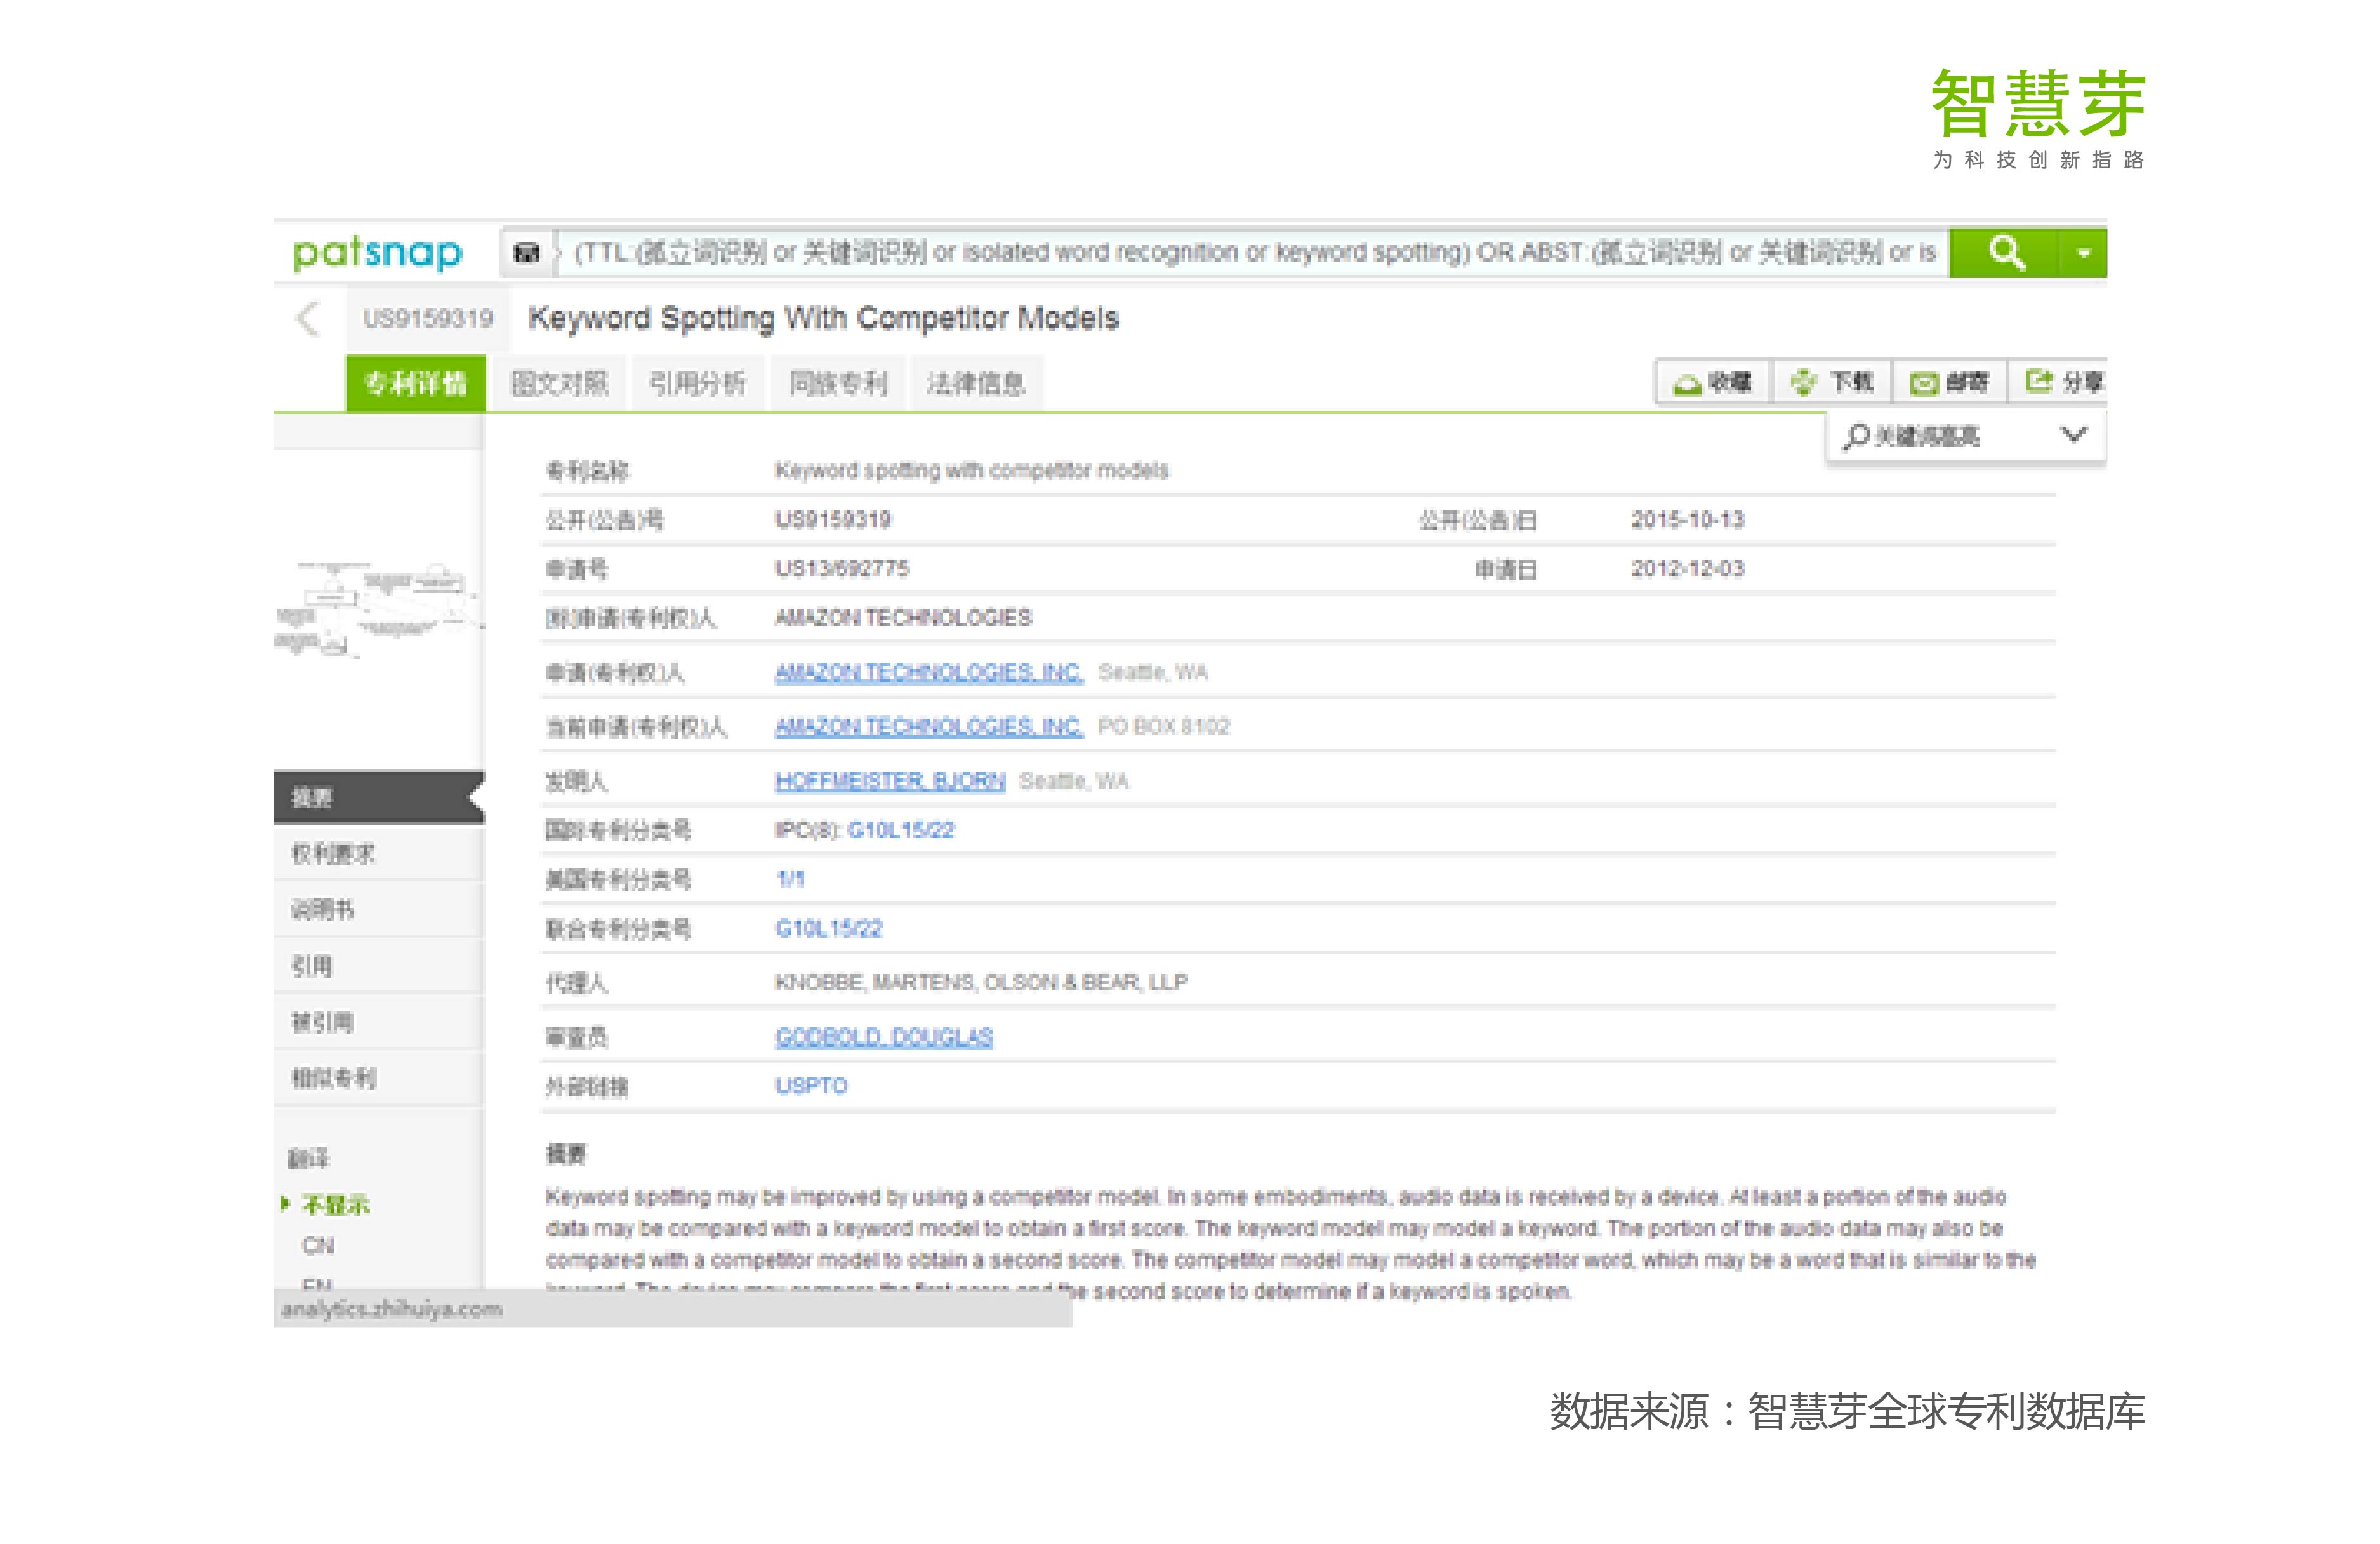Click the publication date 2015-10-13
Screen dimensions: 2380x1544
[1687, 519]
